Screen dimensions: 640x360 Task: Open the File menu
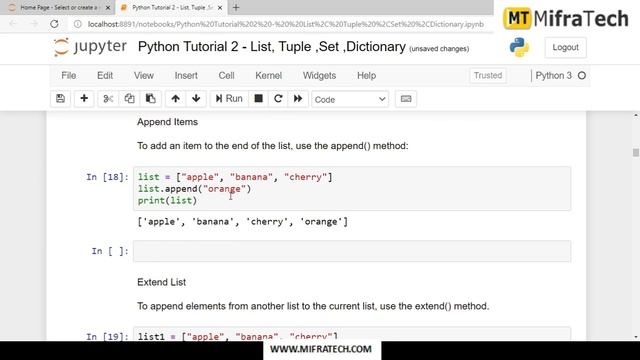pos(69,76)
